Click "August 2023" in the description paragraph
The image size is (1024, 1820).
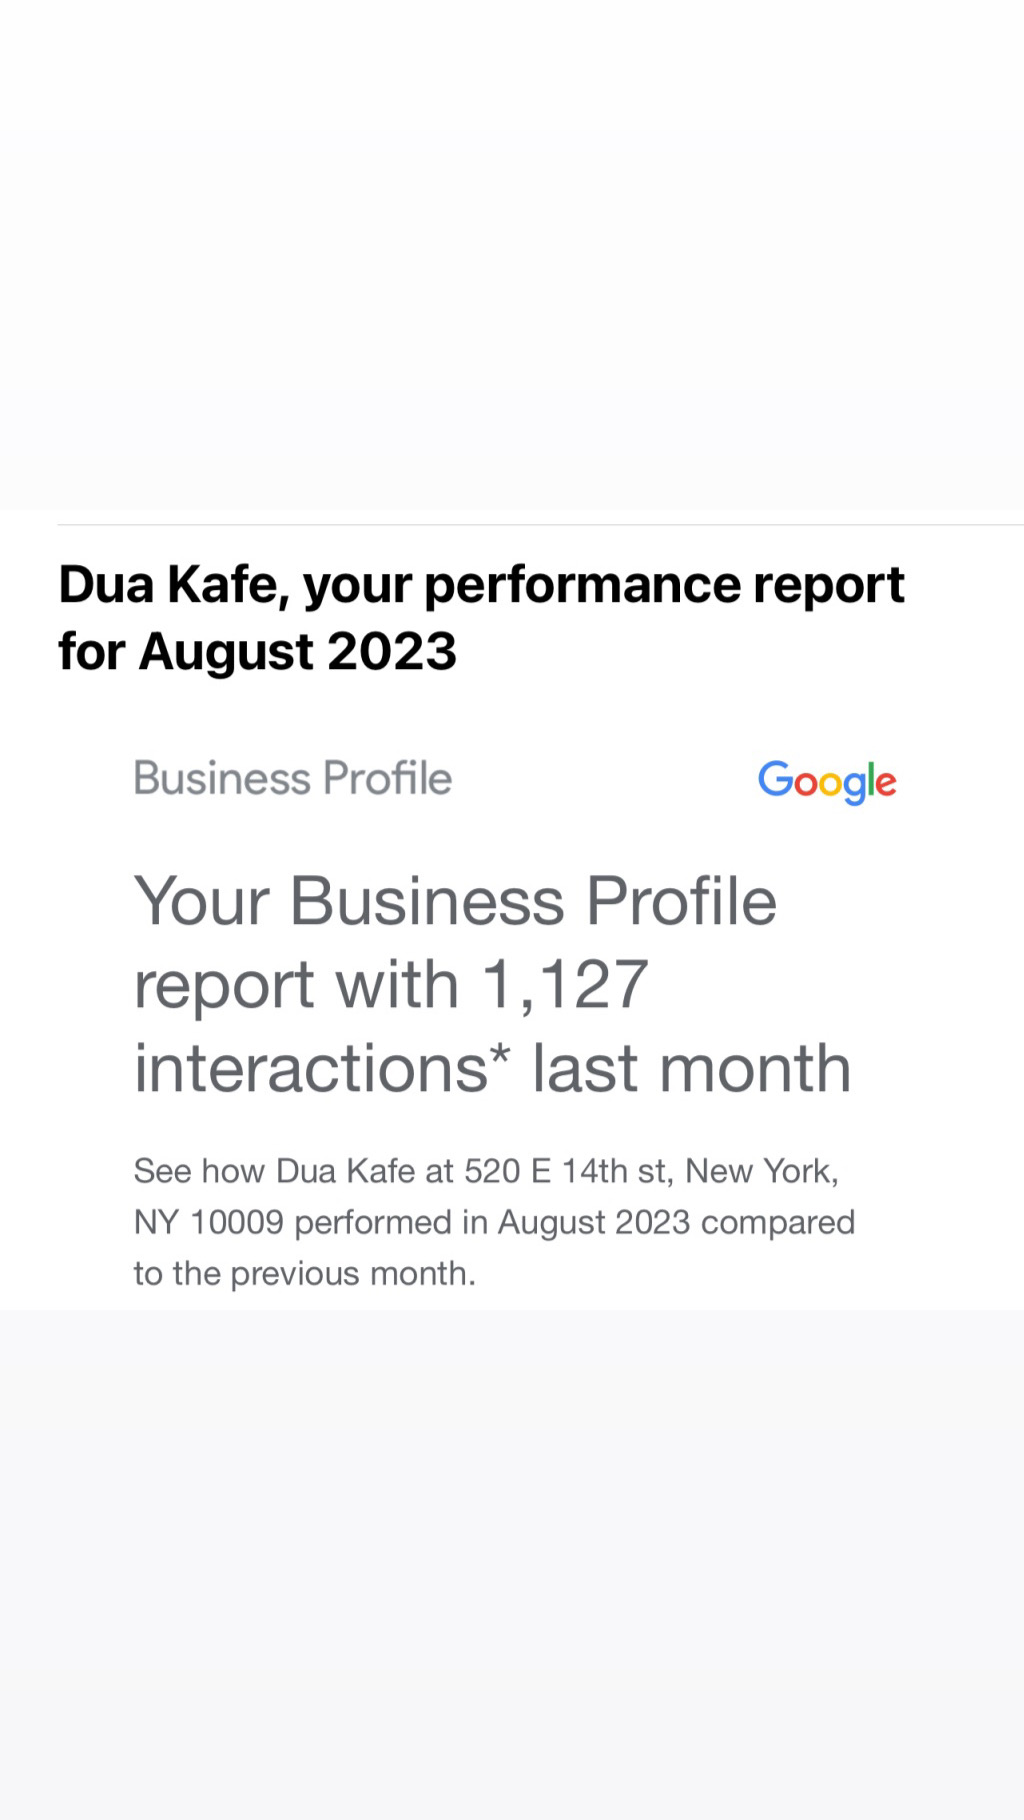tap(594, 1222)
